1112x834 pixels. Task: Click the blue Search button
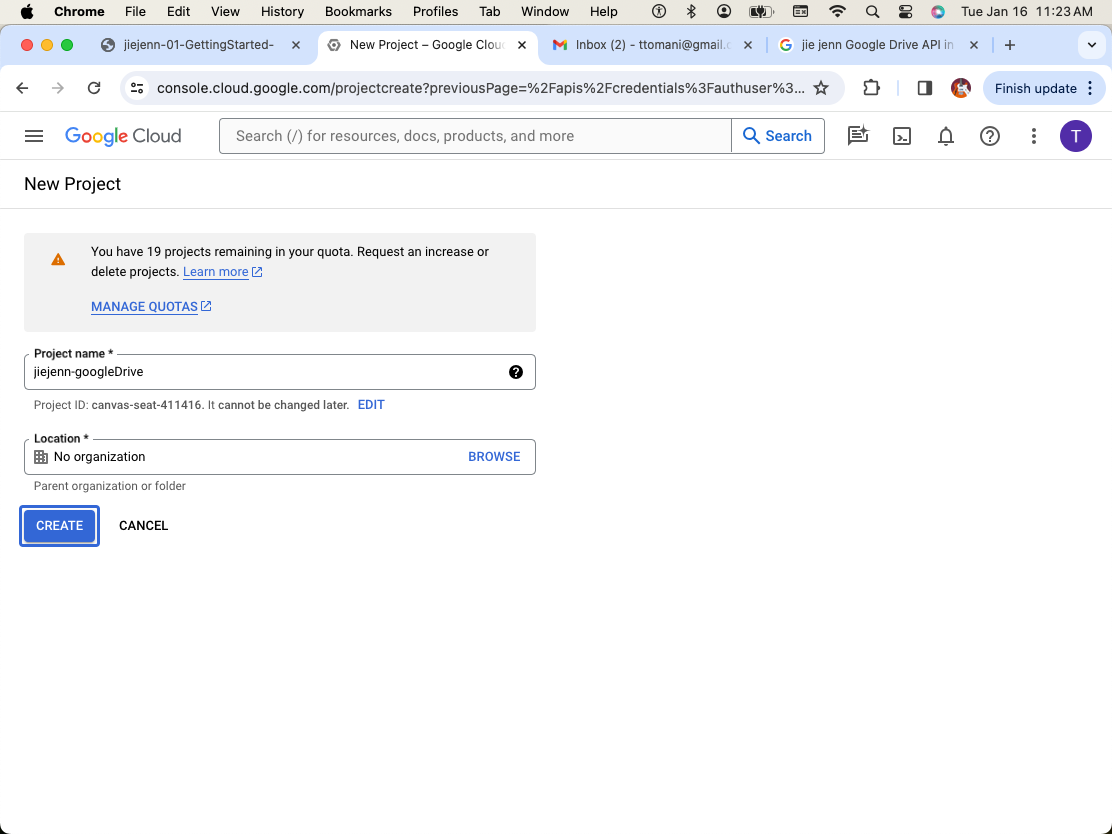point(778,136)
